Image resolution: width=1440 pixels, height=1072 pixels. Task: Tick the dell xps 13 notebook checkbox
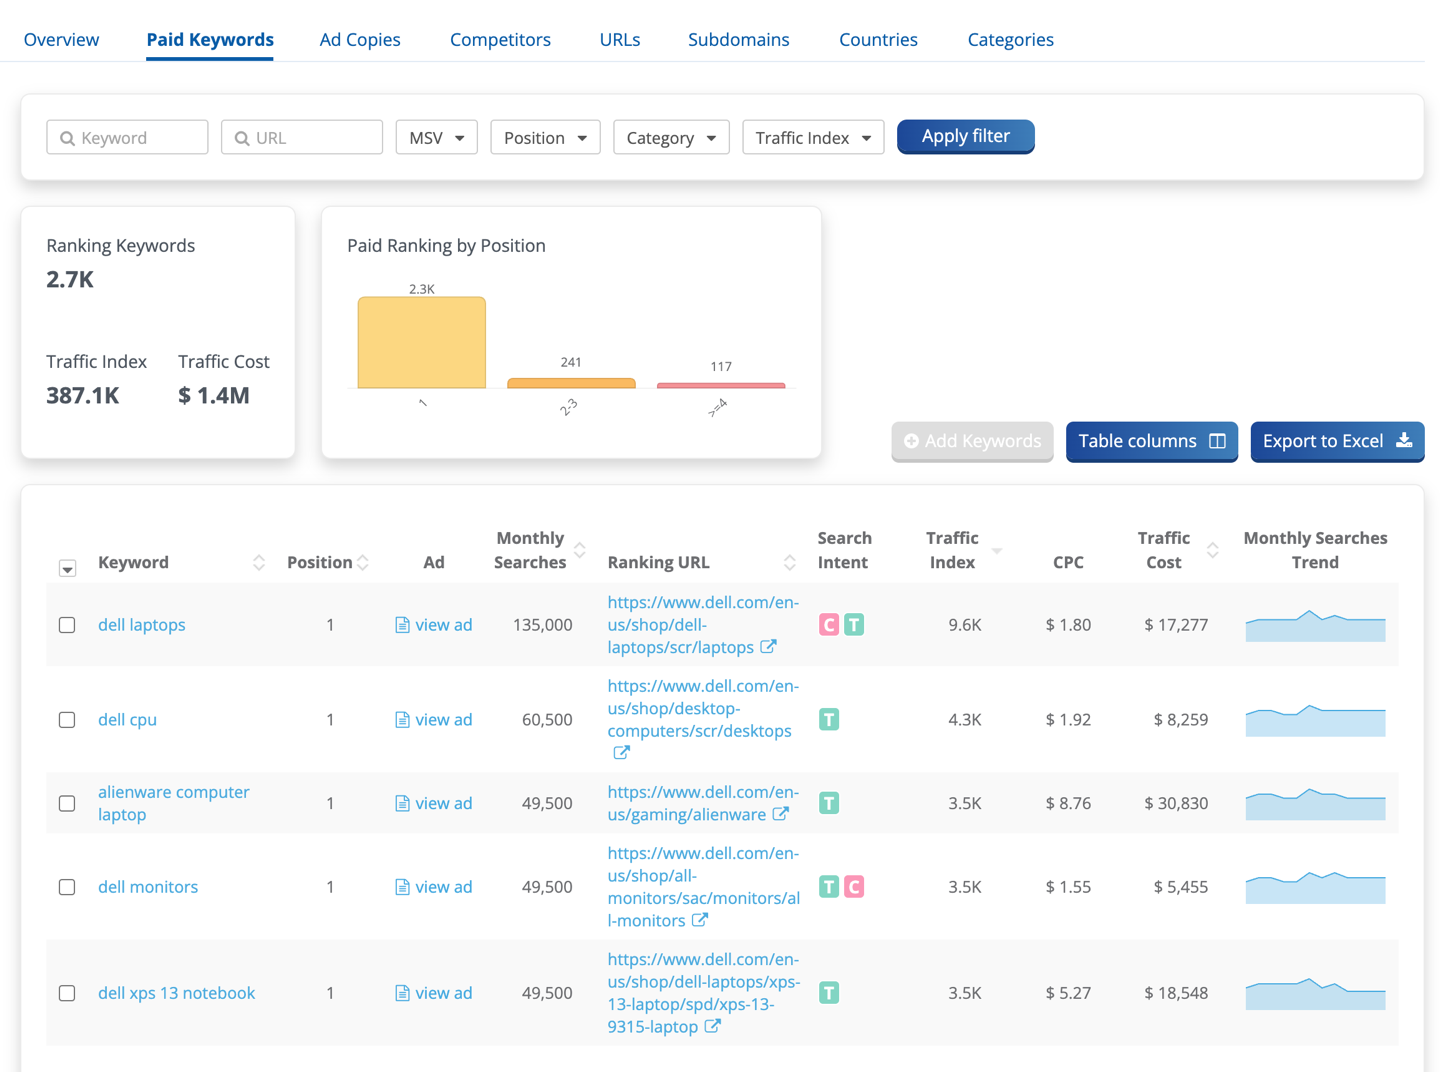coord(67,993)
